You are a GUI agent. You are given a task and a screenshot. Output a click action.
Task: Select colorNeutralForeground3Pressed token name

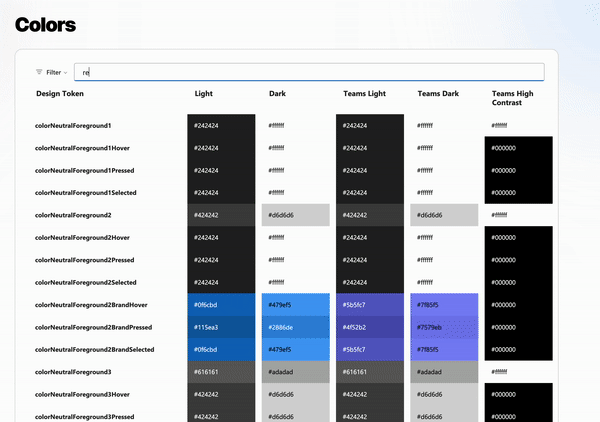point(85,417)
